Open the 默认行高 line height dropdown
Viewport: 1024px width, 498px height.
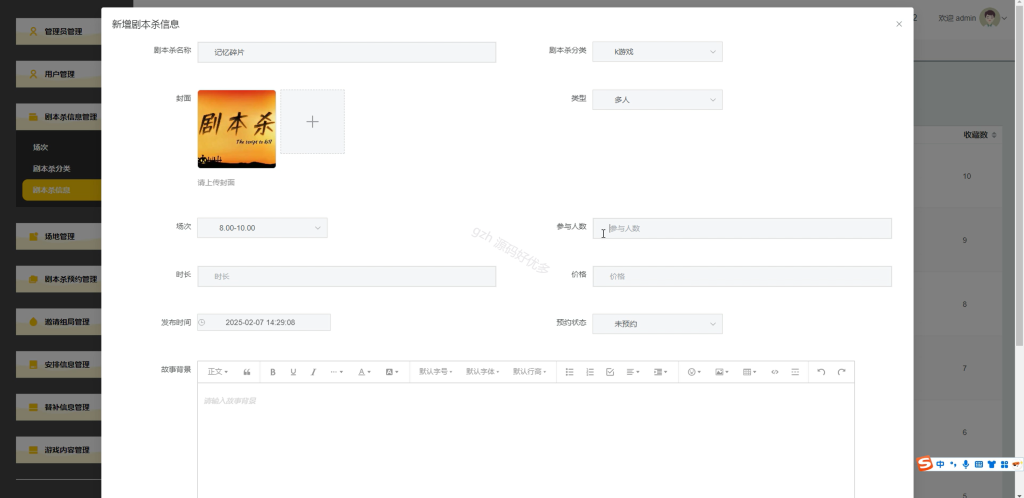(530, 372)
